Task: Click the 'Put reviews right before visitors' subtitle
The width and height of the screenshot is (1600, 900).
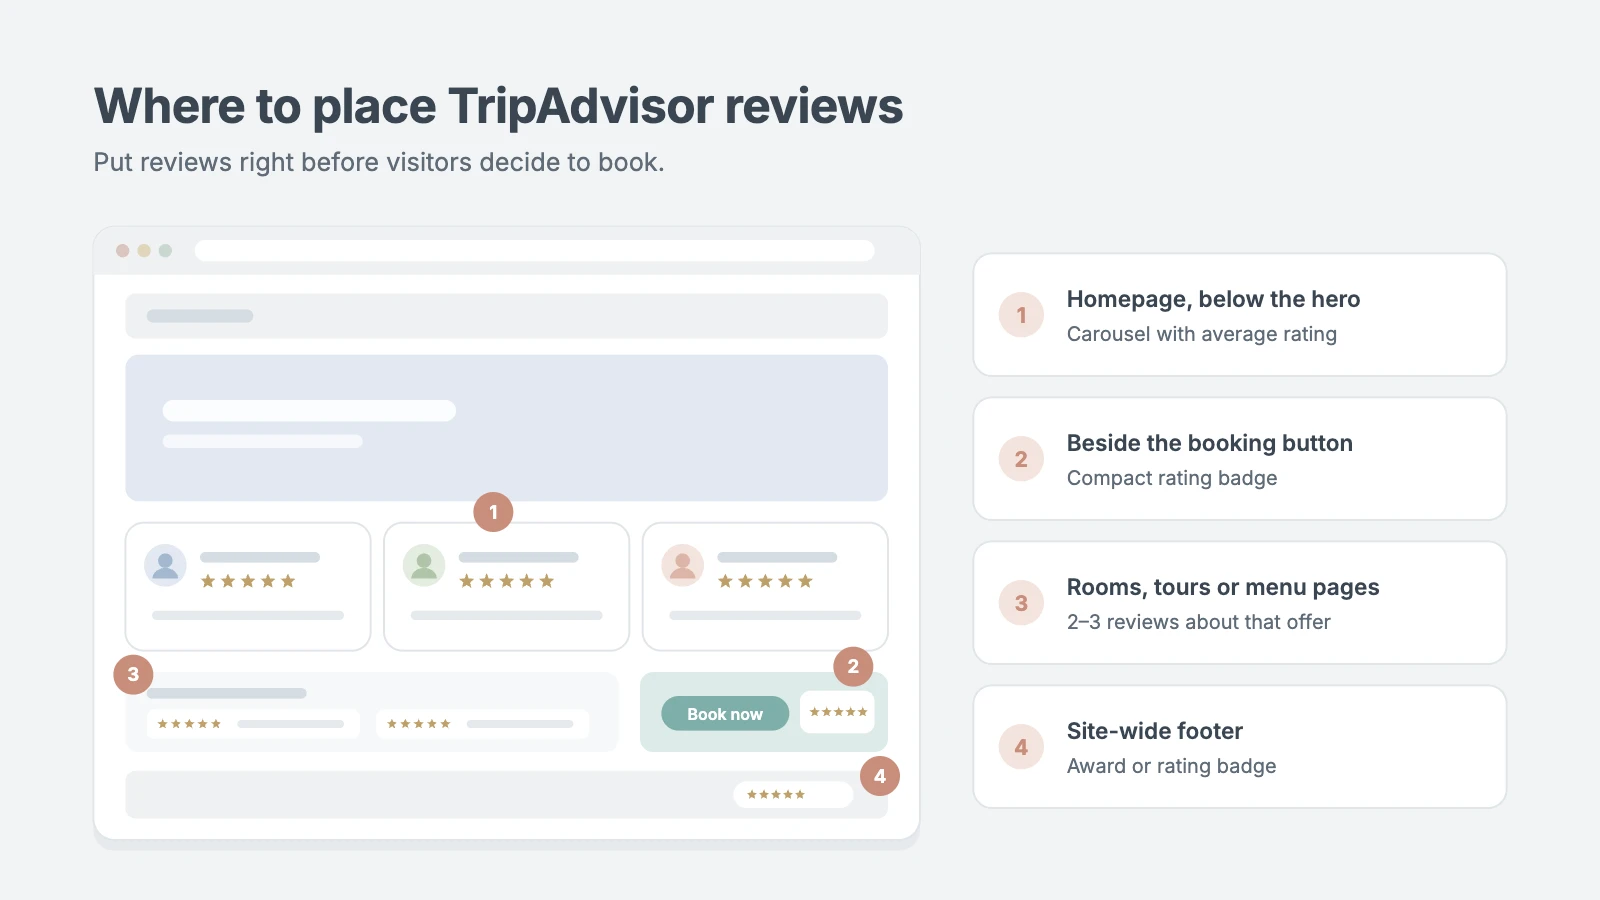Action: point(379,162)
